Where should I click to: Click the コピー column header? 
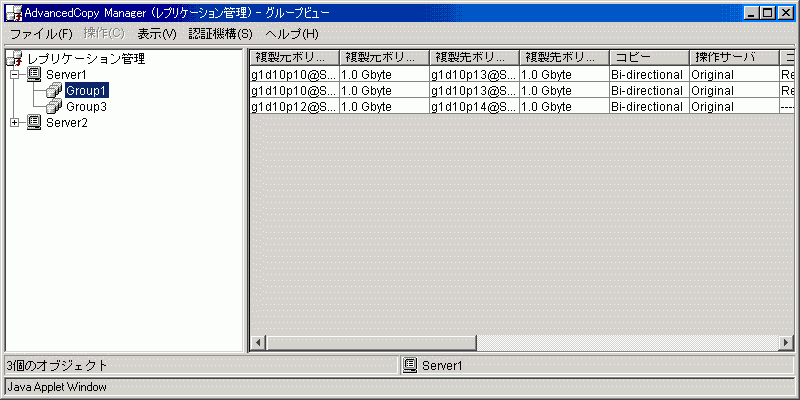point(649,57)
